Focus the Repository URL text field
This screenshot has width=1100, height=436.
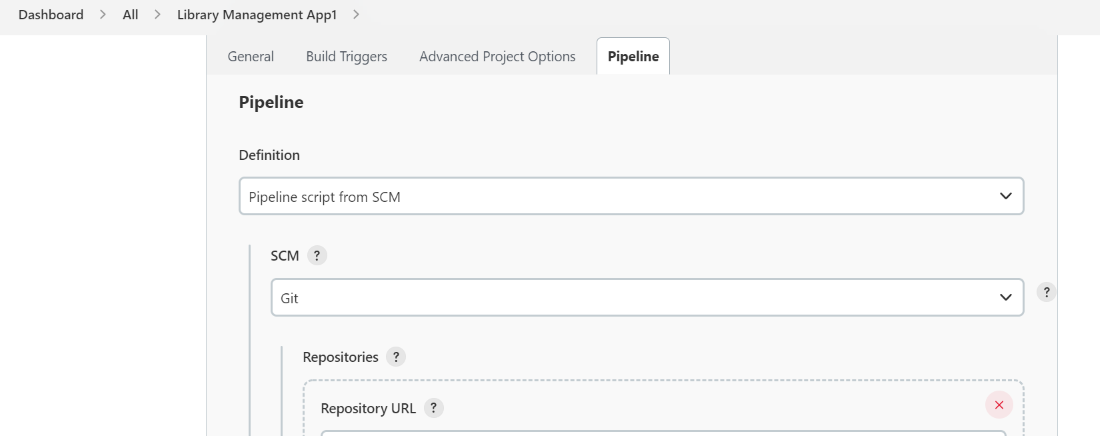(662, 432)
